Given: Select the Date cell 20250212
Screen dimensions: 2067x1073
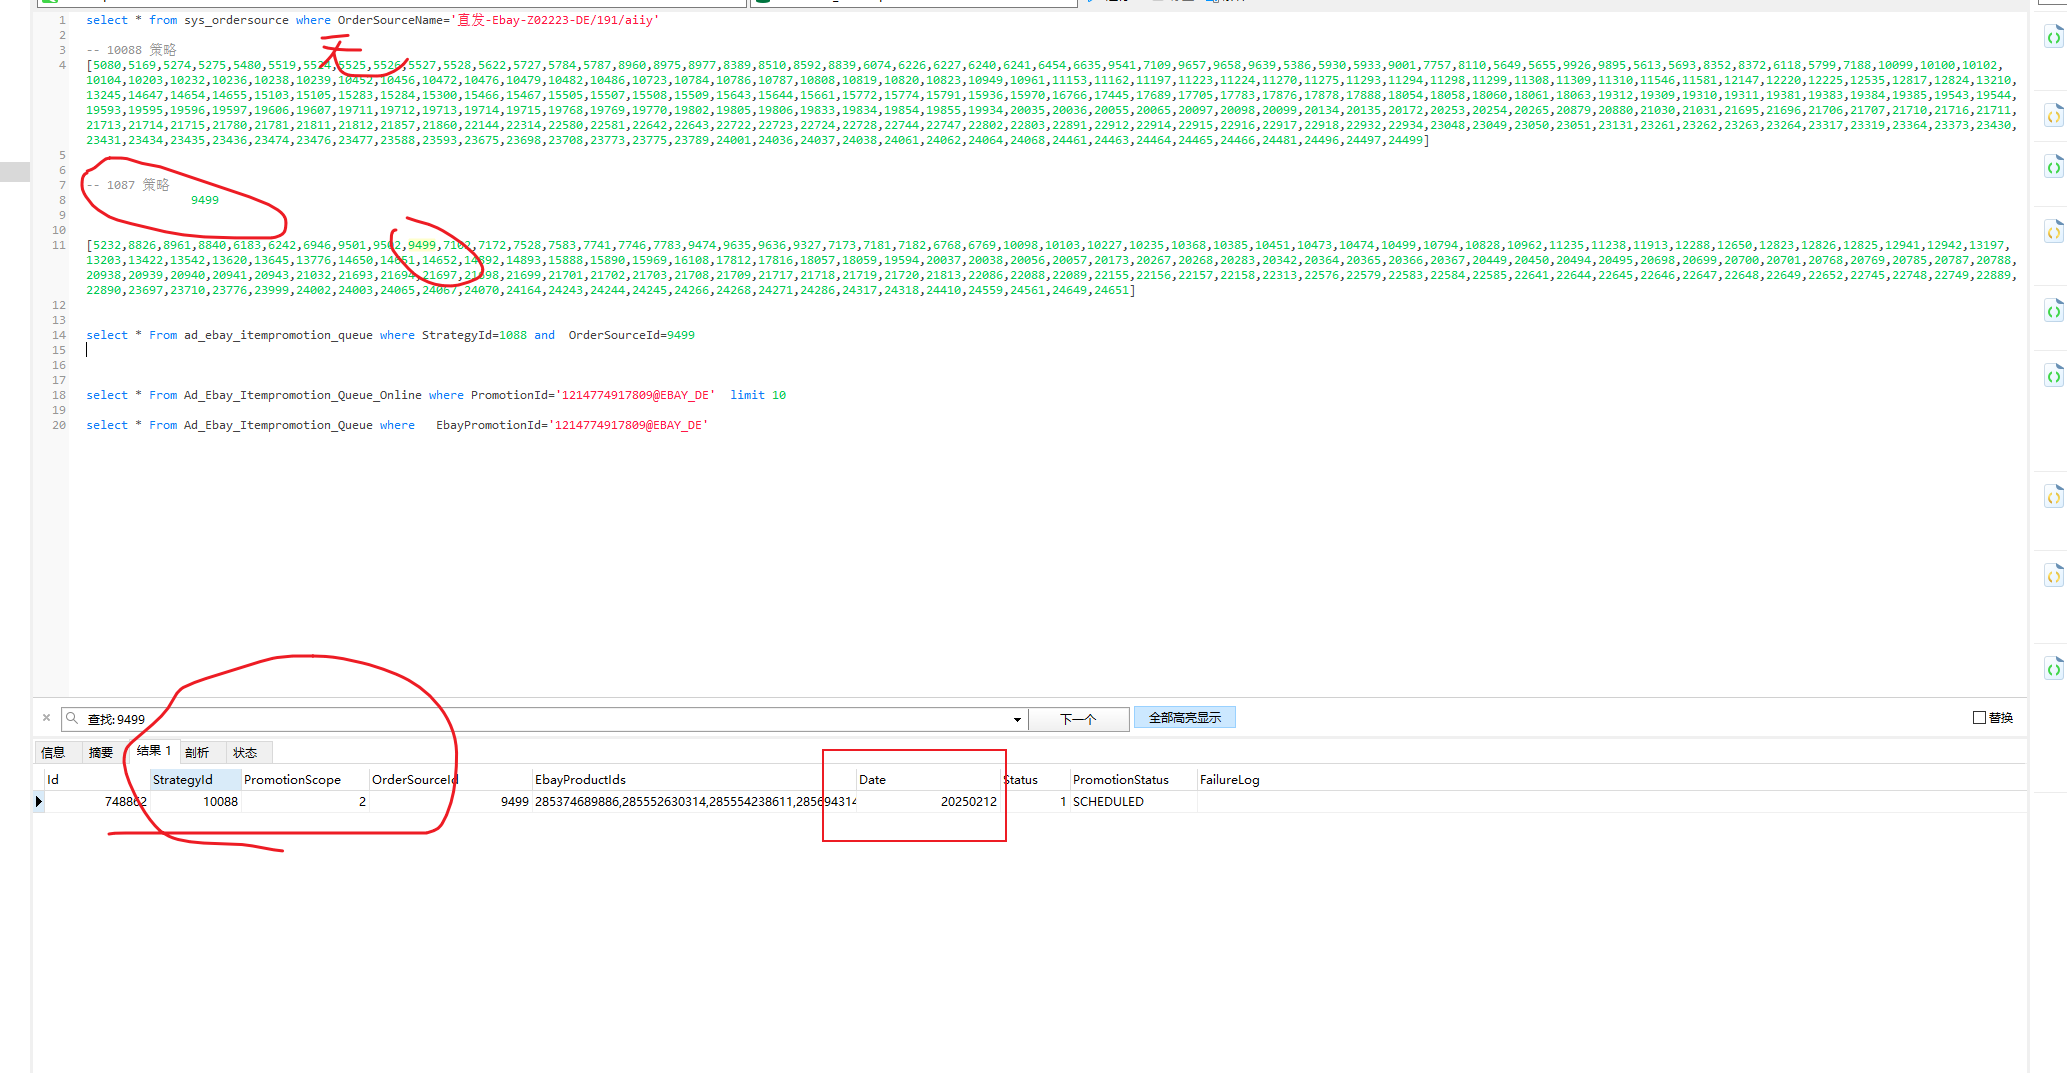Looking at the screenshot, I should click(x=929, y=802).
